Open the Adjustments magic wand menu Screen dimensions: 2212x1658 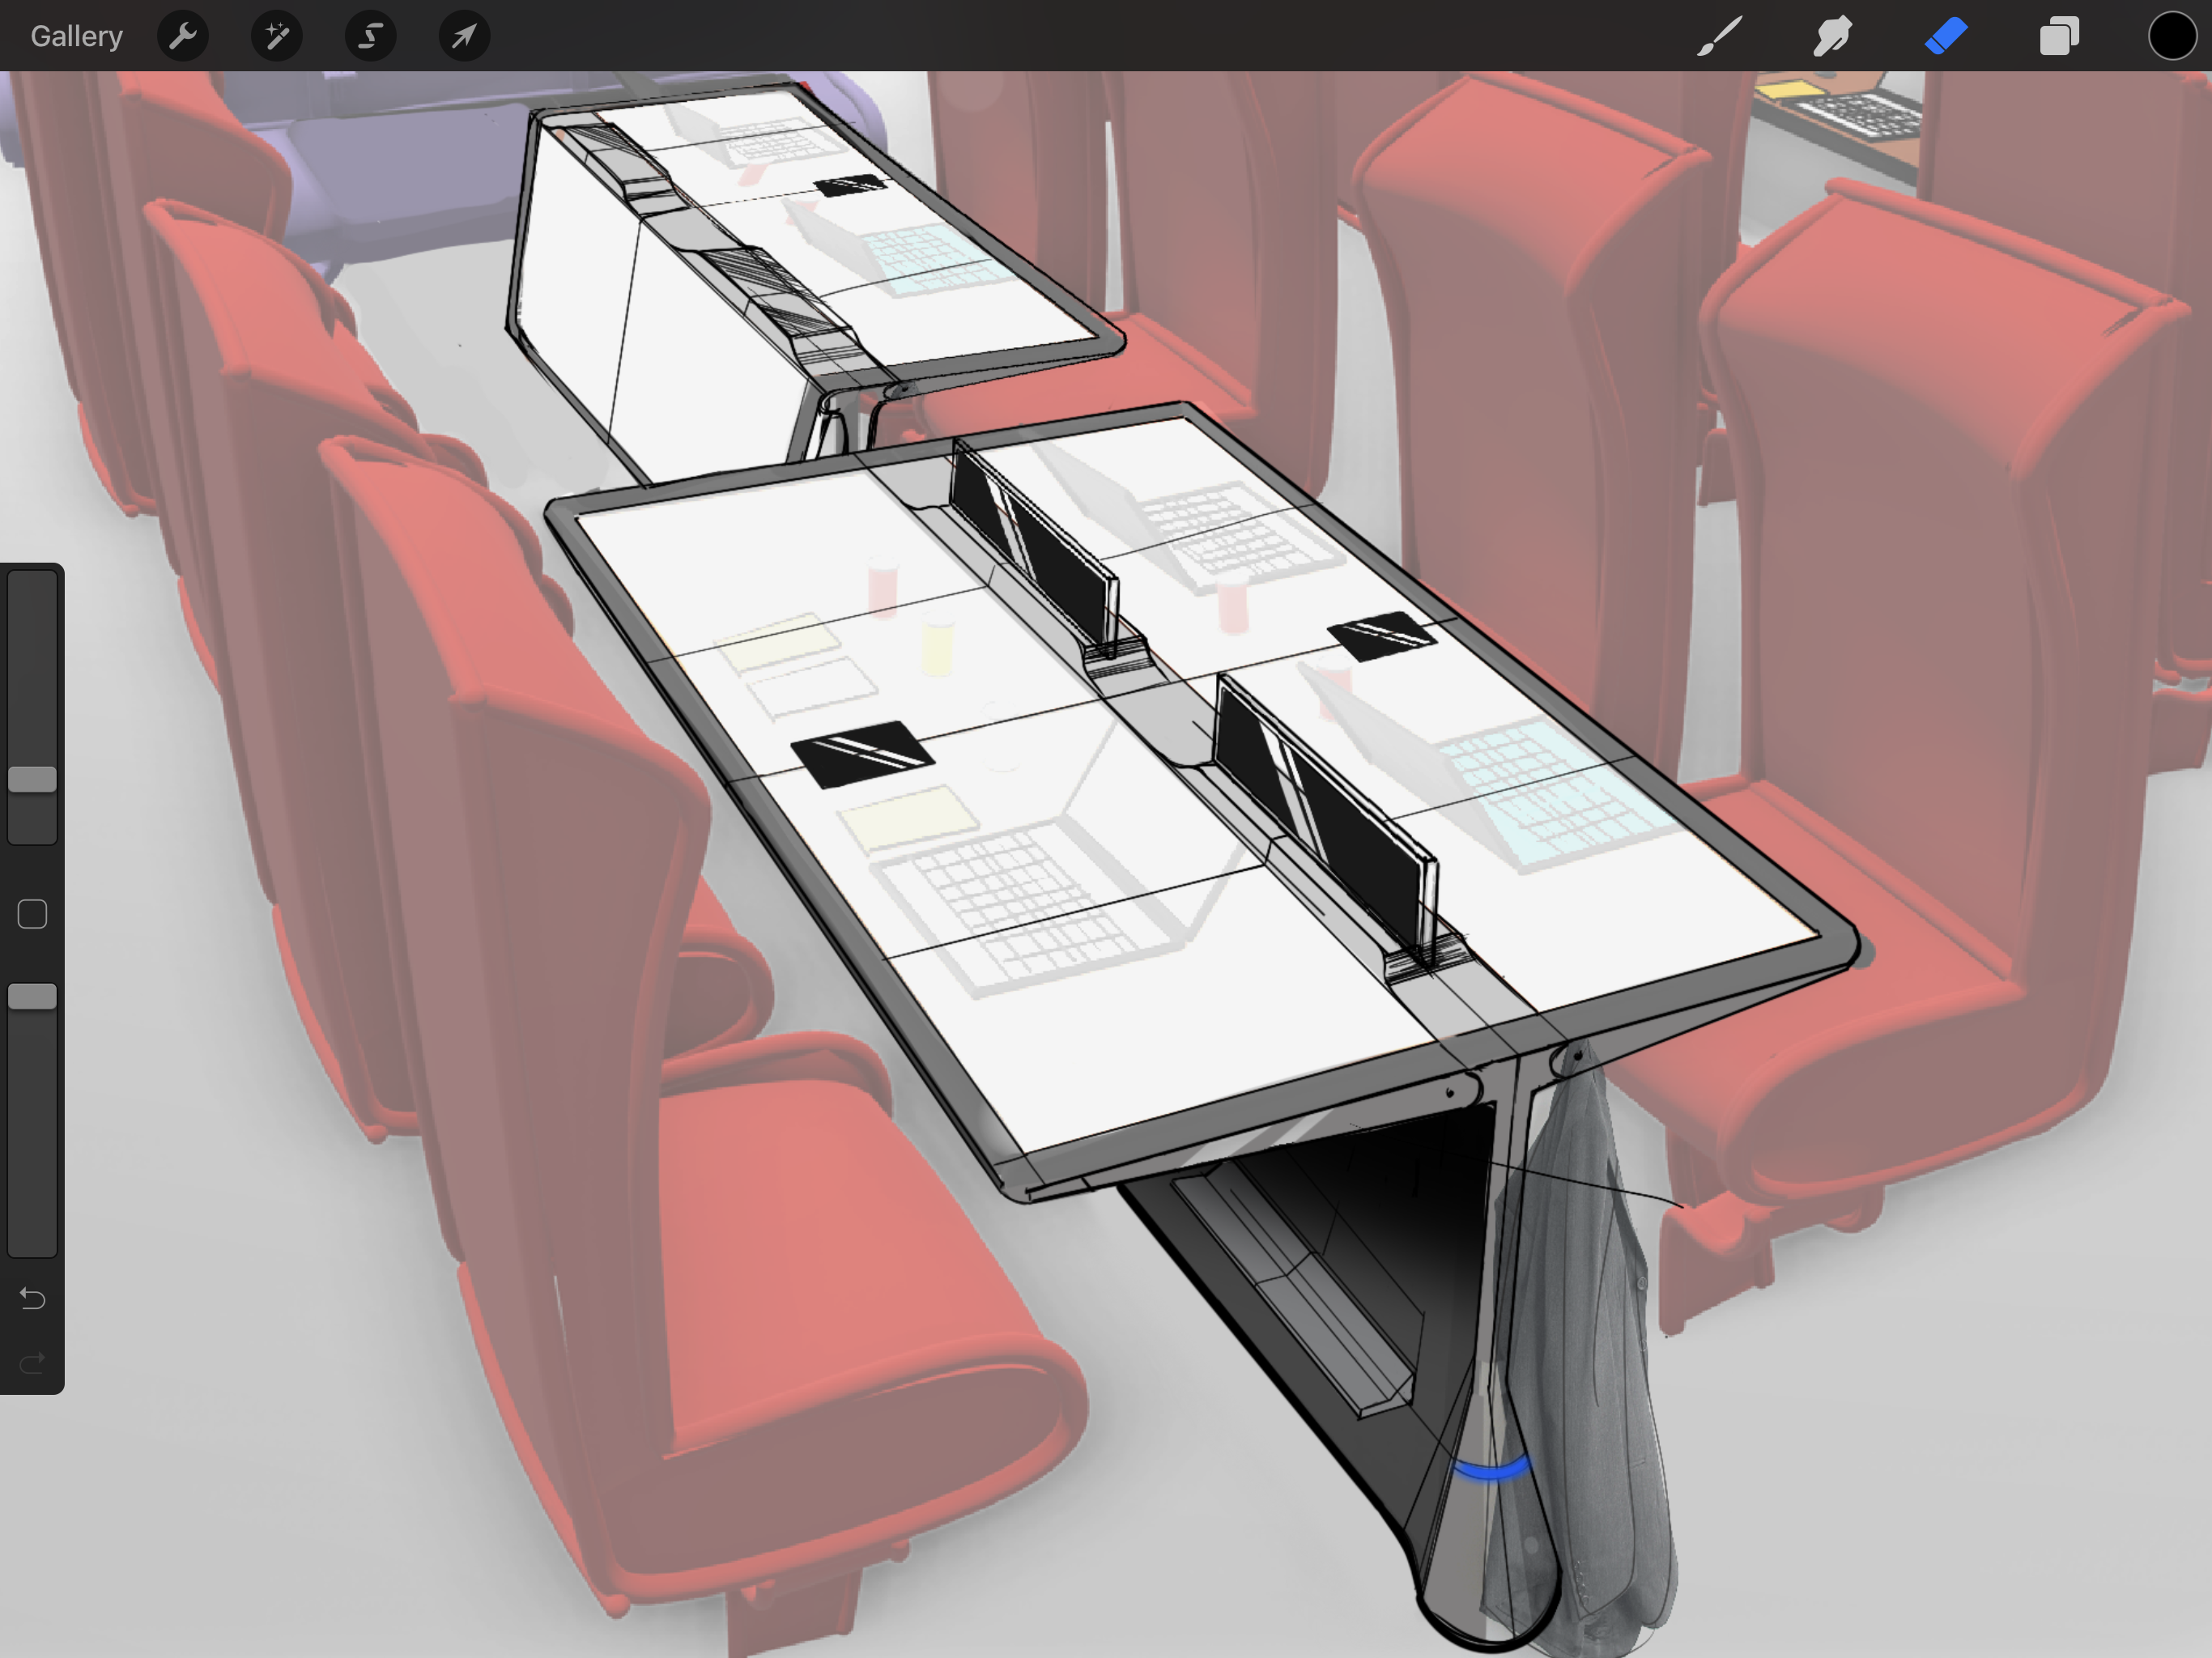pyautogui.click(x=276, y=36)
